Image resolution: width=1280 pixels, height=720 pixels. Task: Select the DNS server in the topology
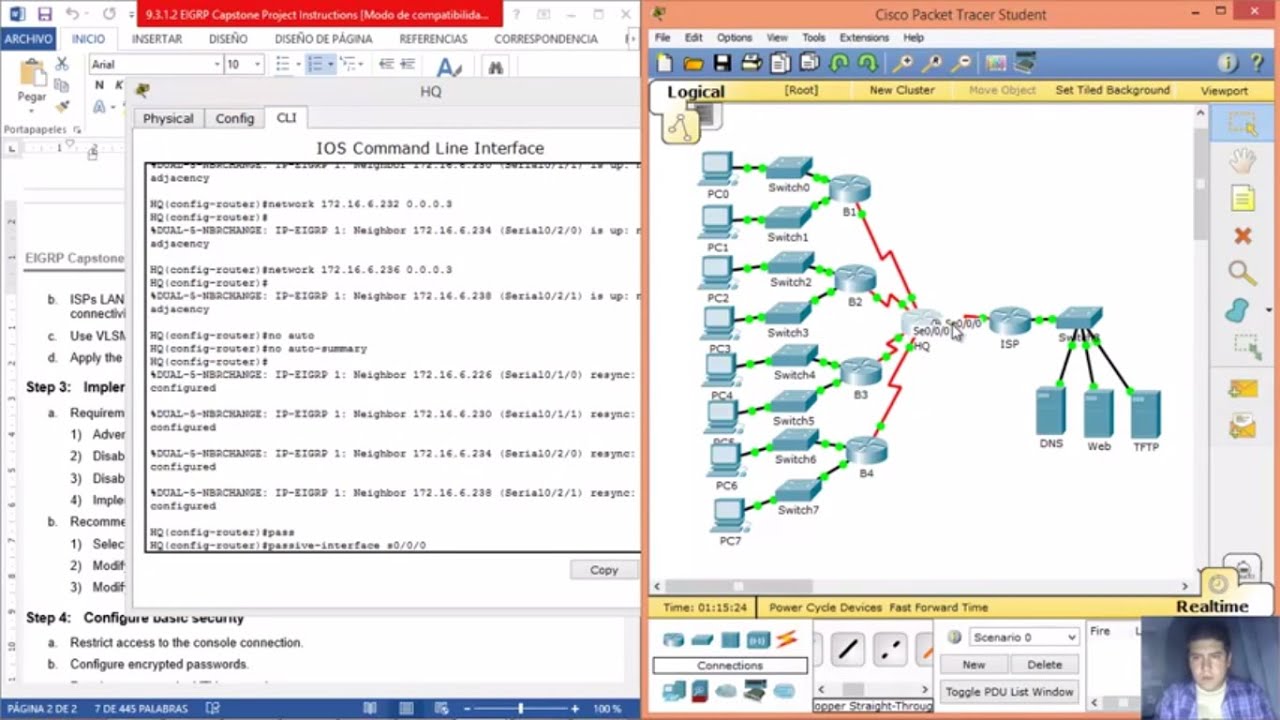(x=1051, y=410)
